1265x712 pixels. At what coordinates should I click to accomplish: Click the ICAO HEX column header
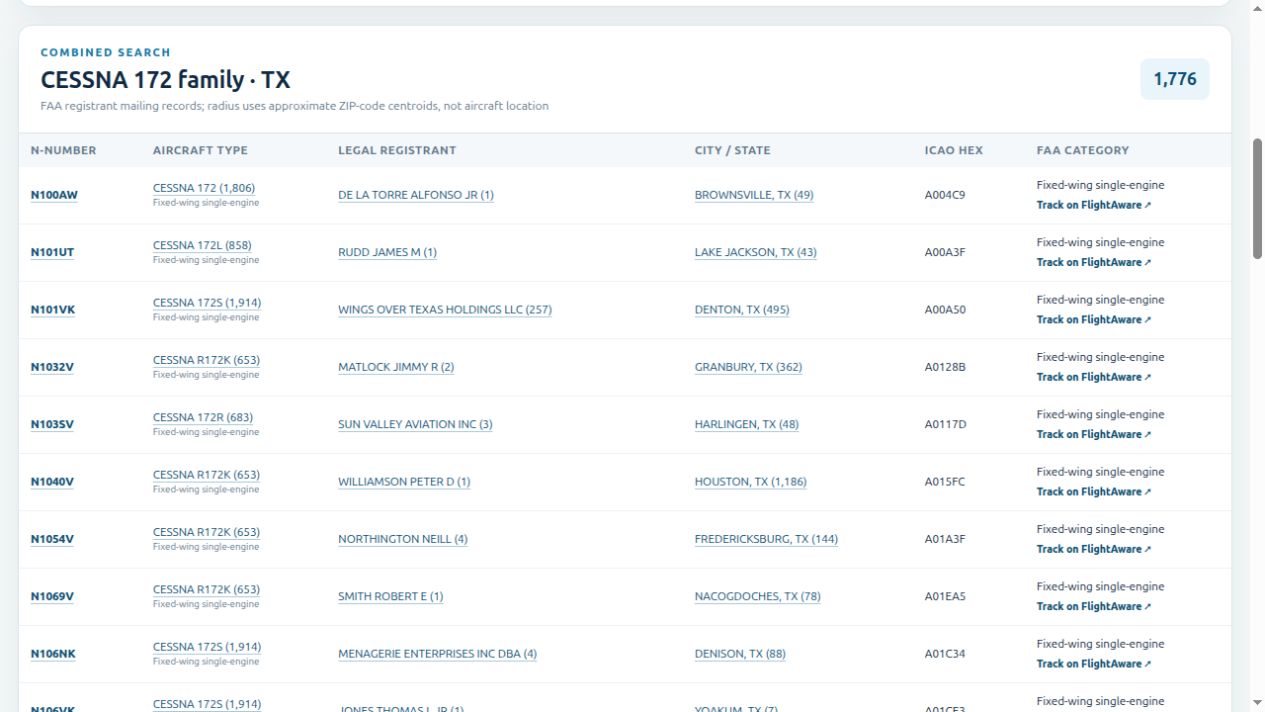click(x=954, y=150)
